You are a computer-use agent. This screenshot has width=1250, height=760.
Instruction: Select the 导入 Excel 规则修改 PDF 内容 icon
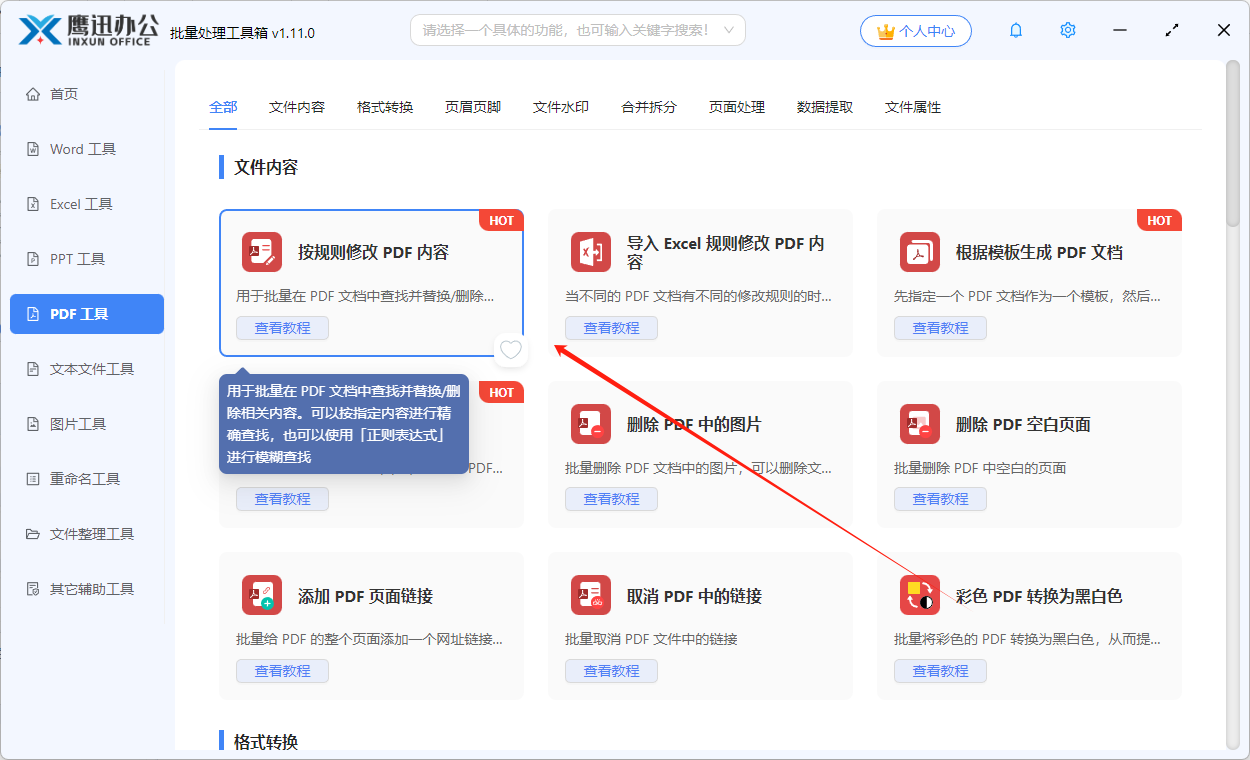click(591, 252)
